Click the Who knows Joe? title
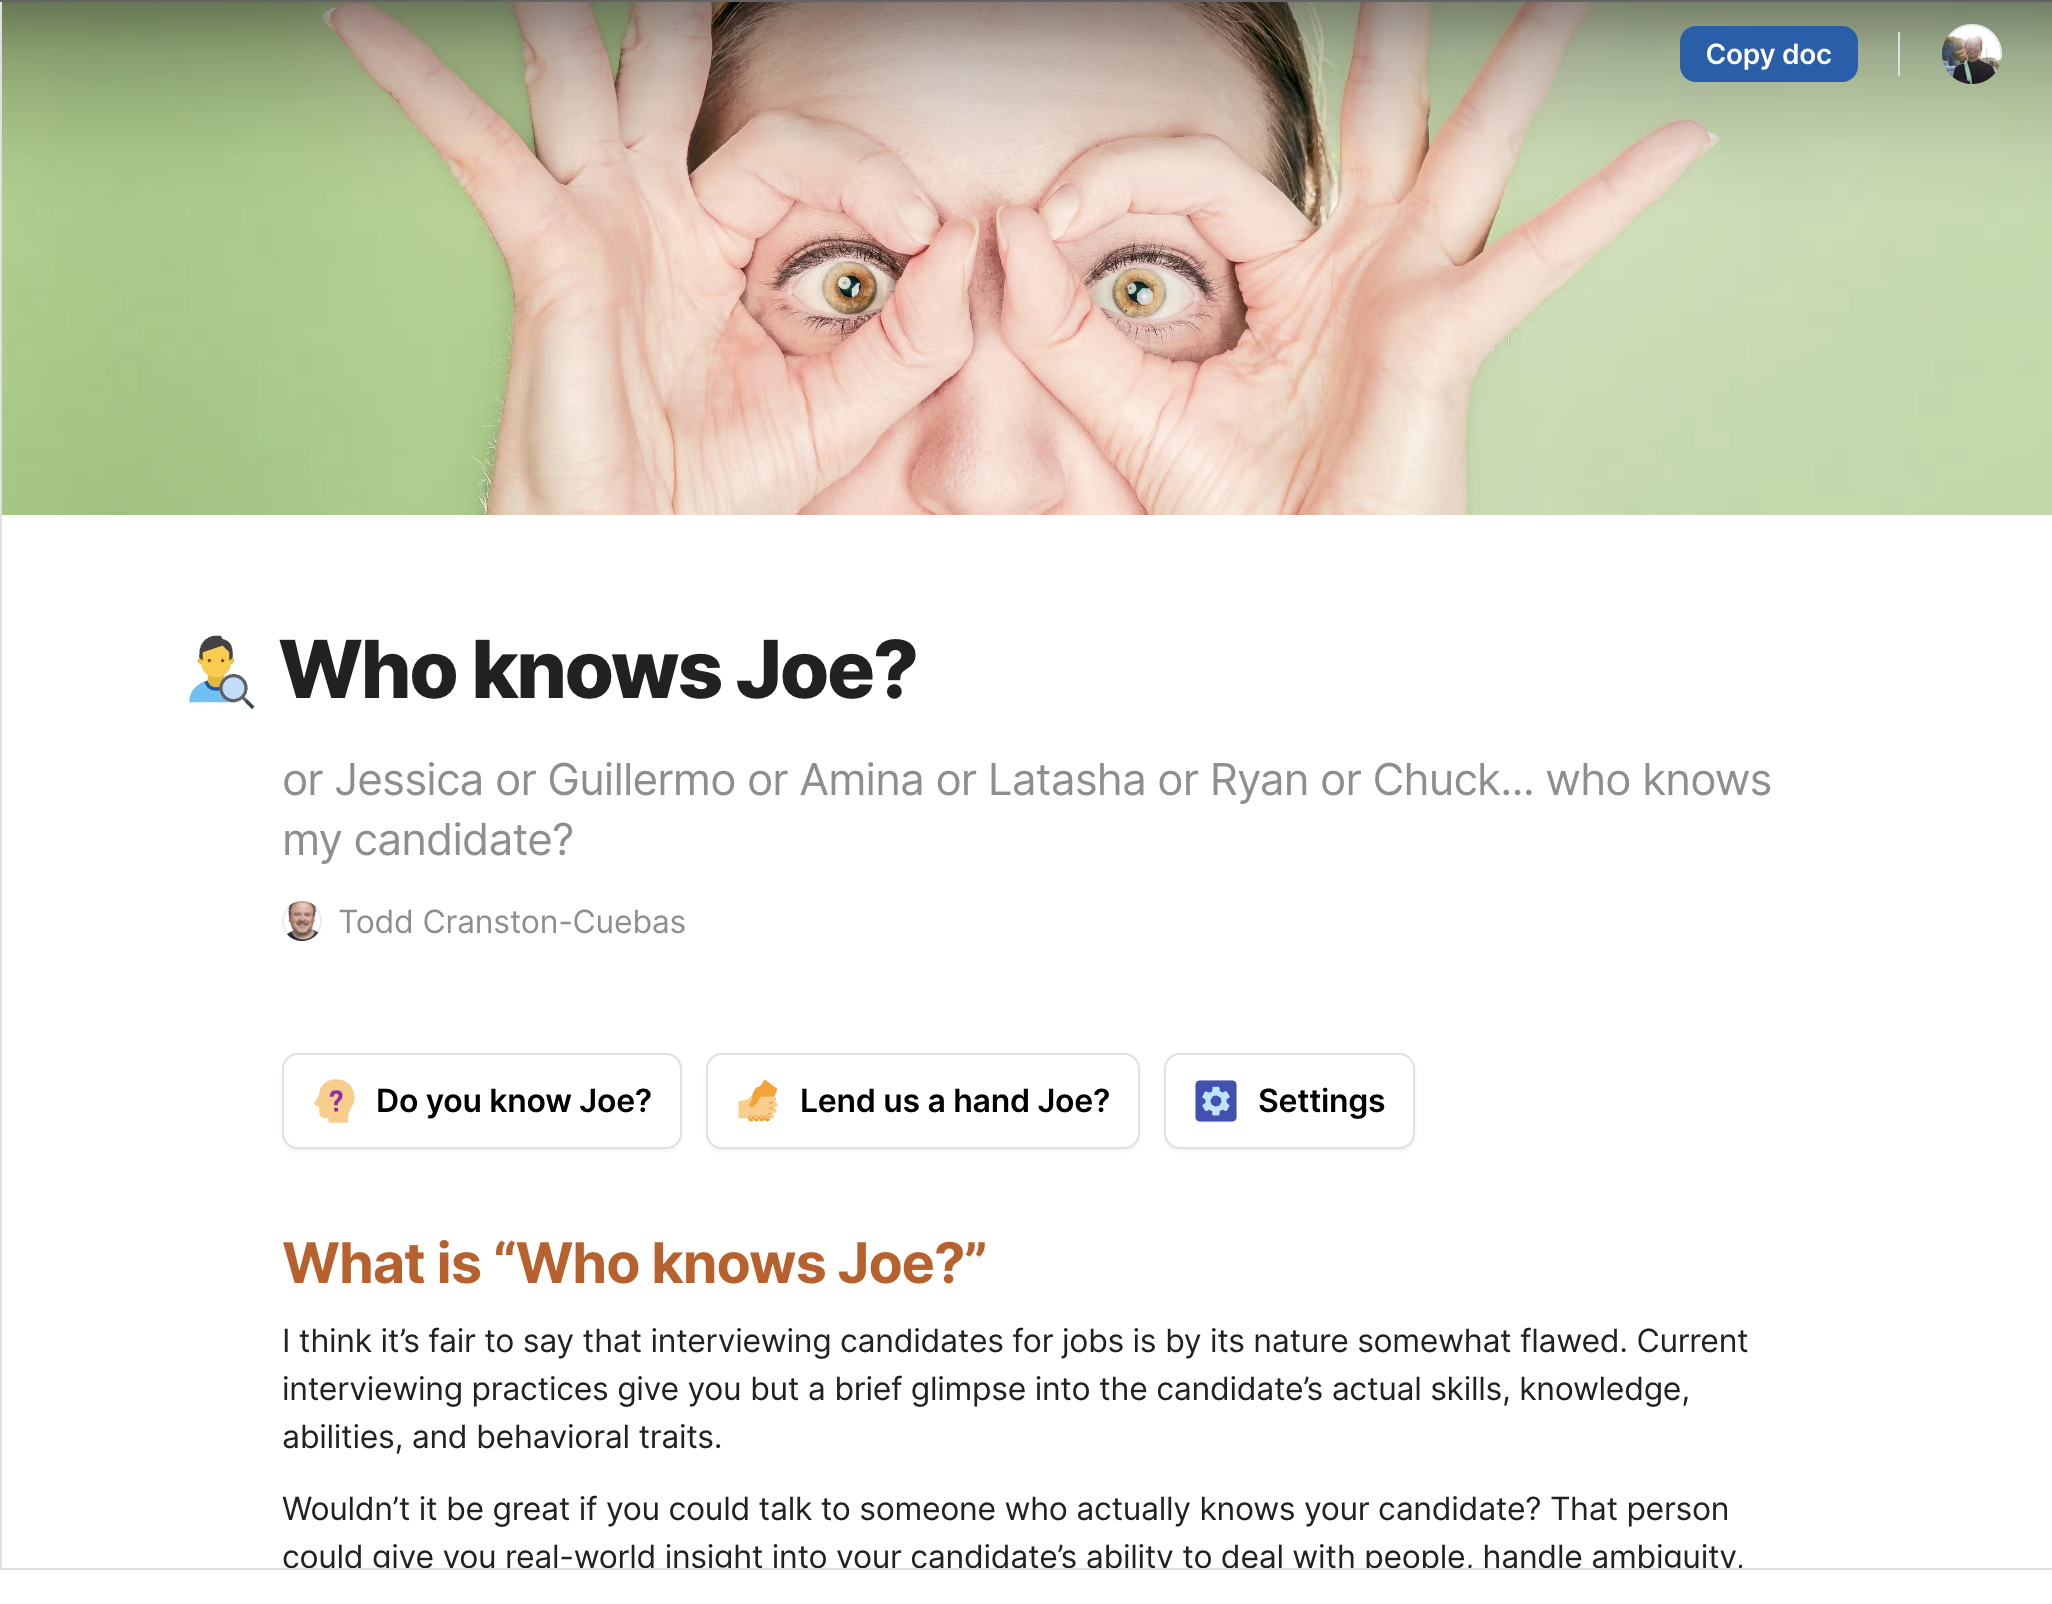 point(598,671)
